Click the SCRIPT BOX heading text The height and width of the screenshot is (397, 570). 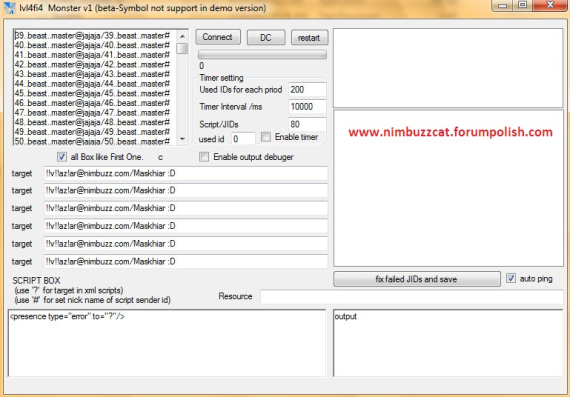point(36,281)
